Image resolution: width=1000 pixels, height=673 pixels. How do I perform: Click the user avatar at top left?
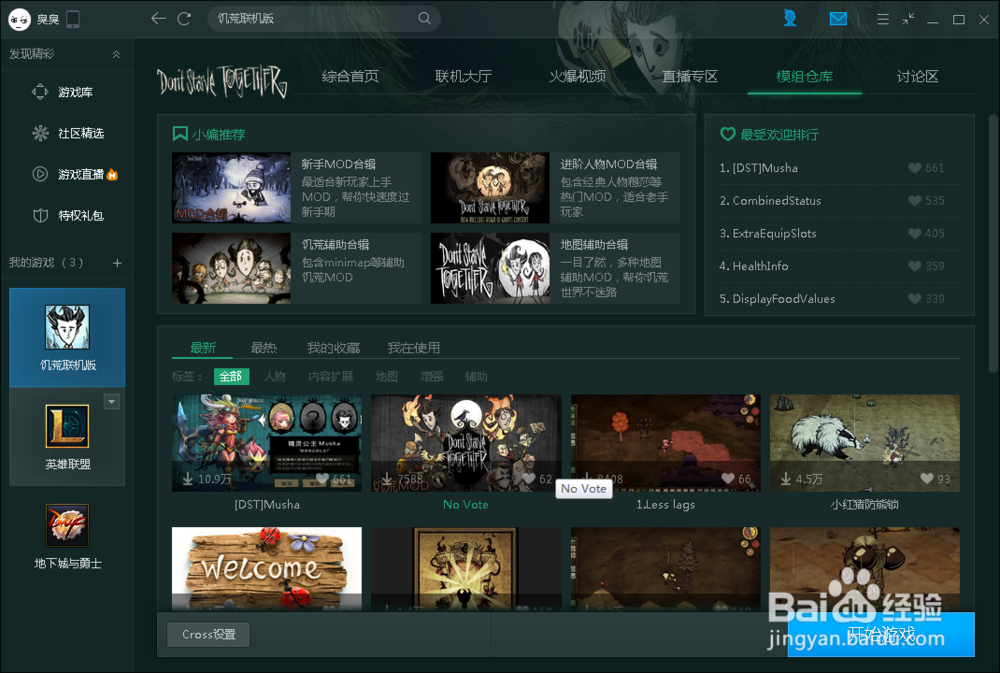coord(19,20)
